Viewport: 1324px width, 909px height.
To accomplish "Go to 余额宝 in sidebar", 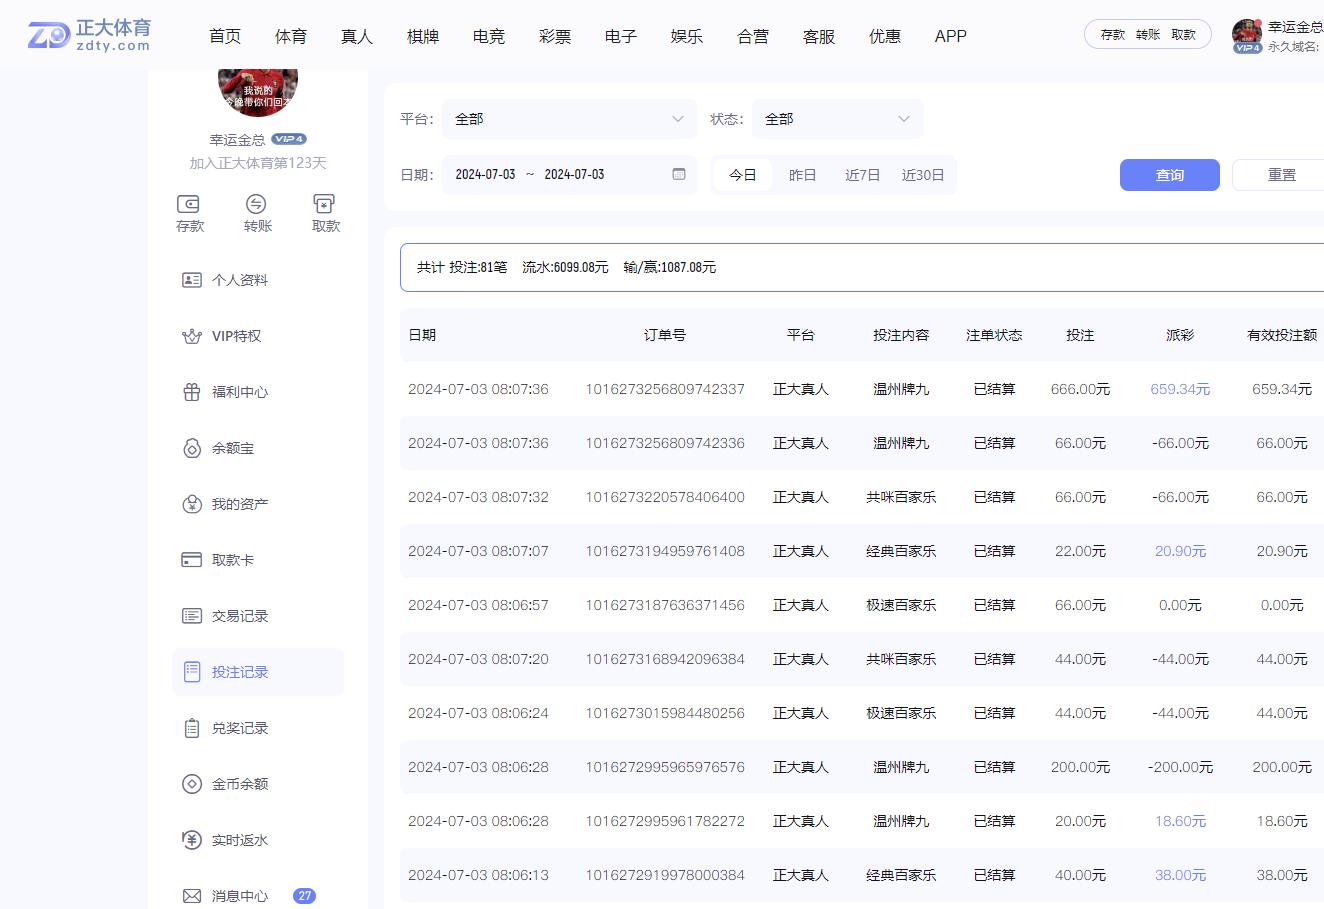I will (233, 448).
